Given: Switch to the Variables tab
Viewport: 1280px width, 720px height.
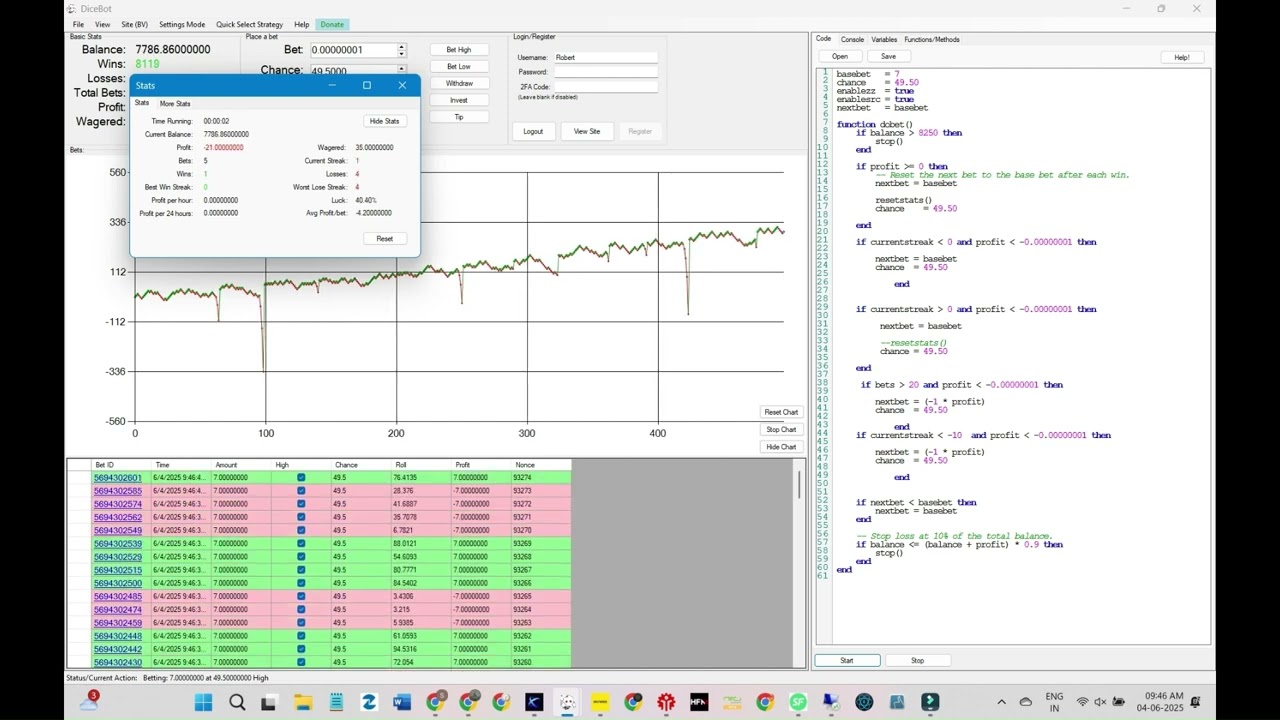Looking at the screenshot, I should [884, 39].
